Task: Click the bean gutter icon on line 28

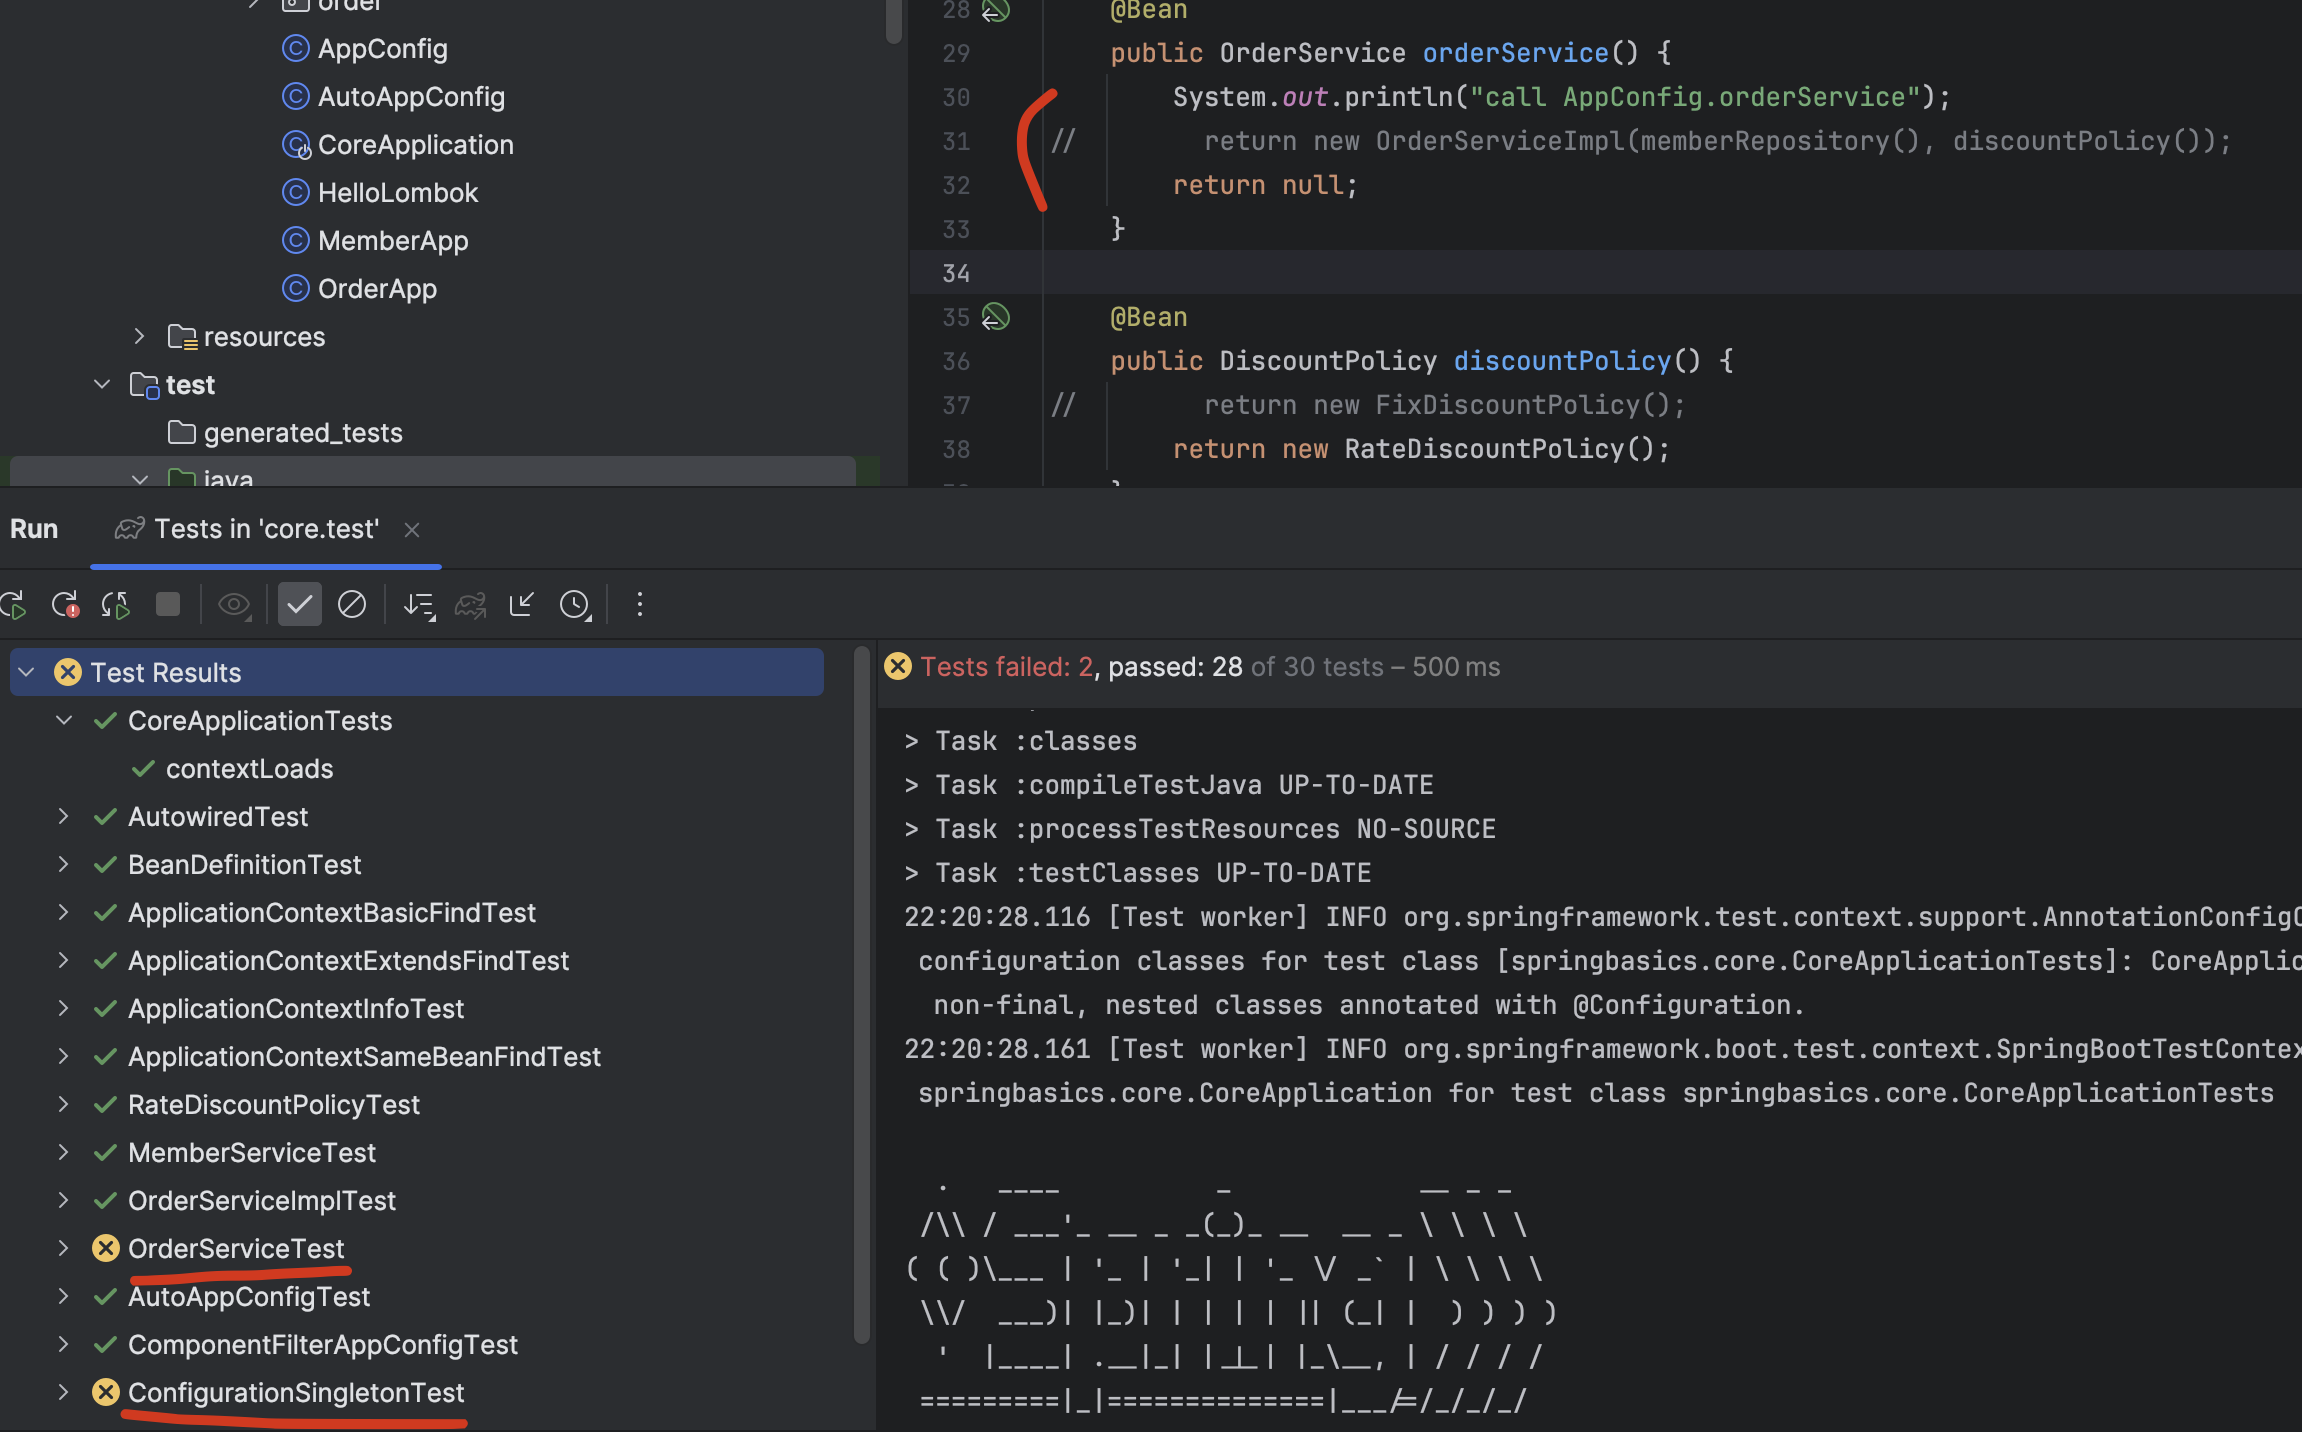Action: [x=995, y=10]
